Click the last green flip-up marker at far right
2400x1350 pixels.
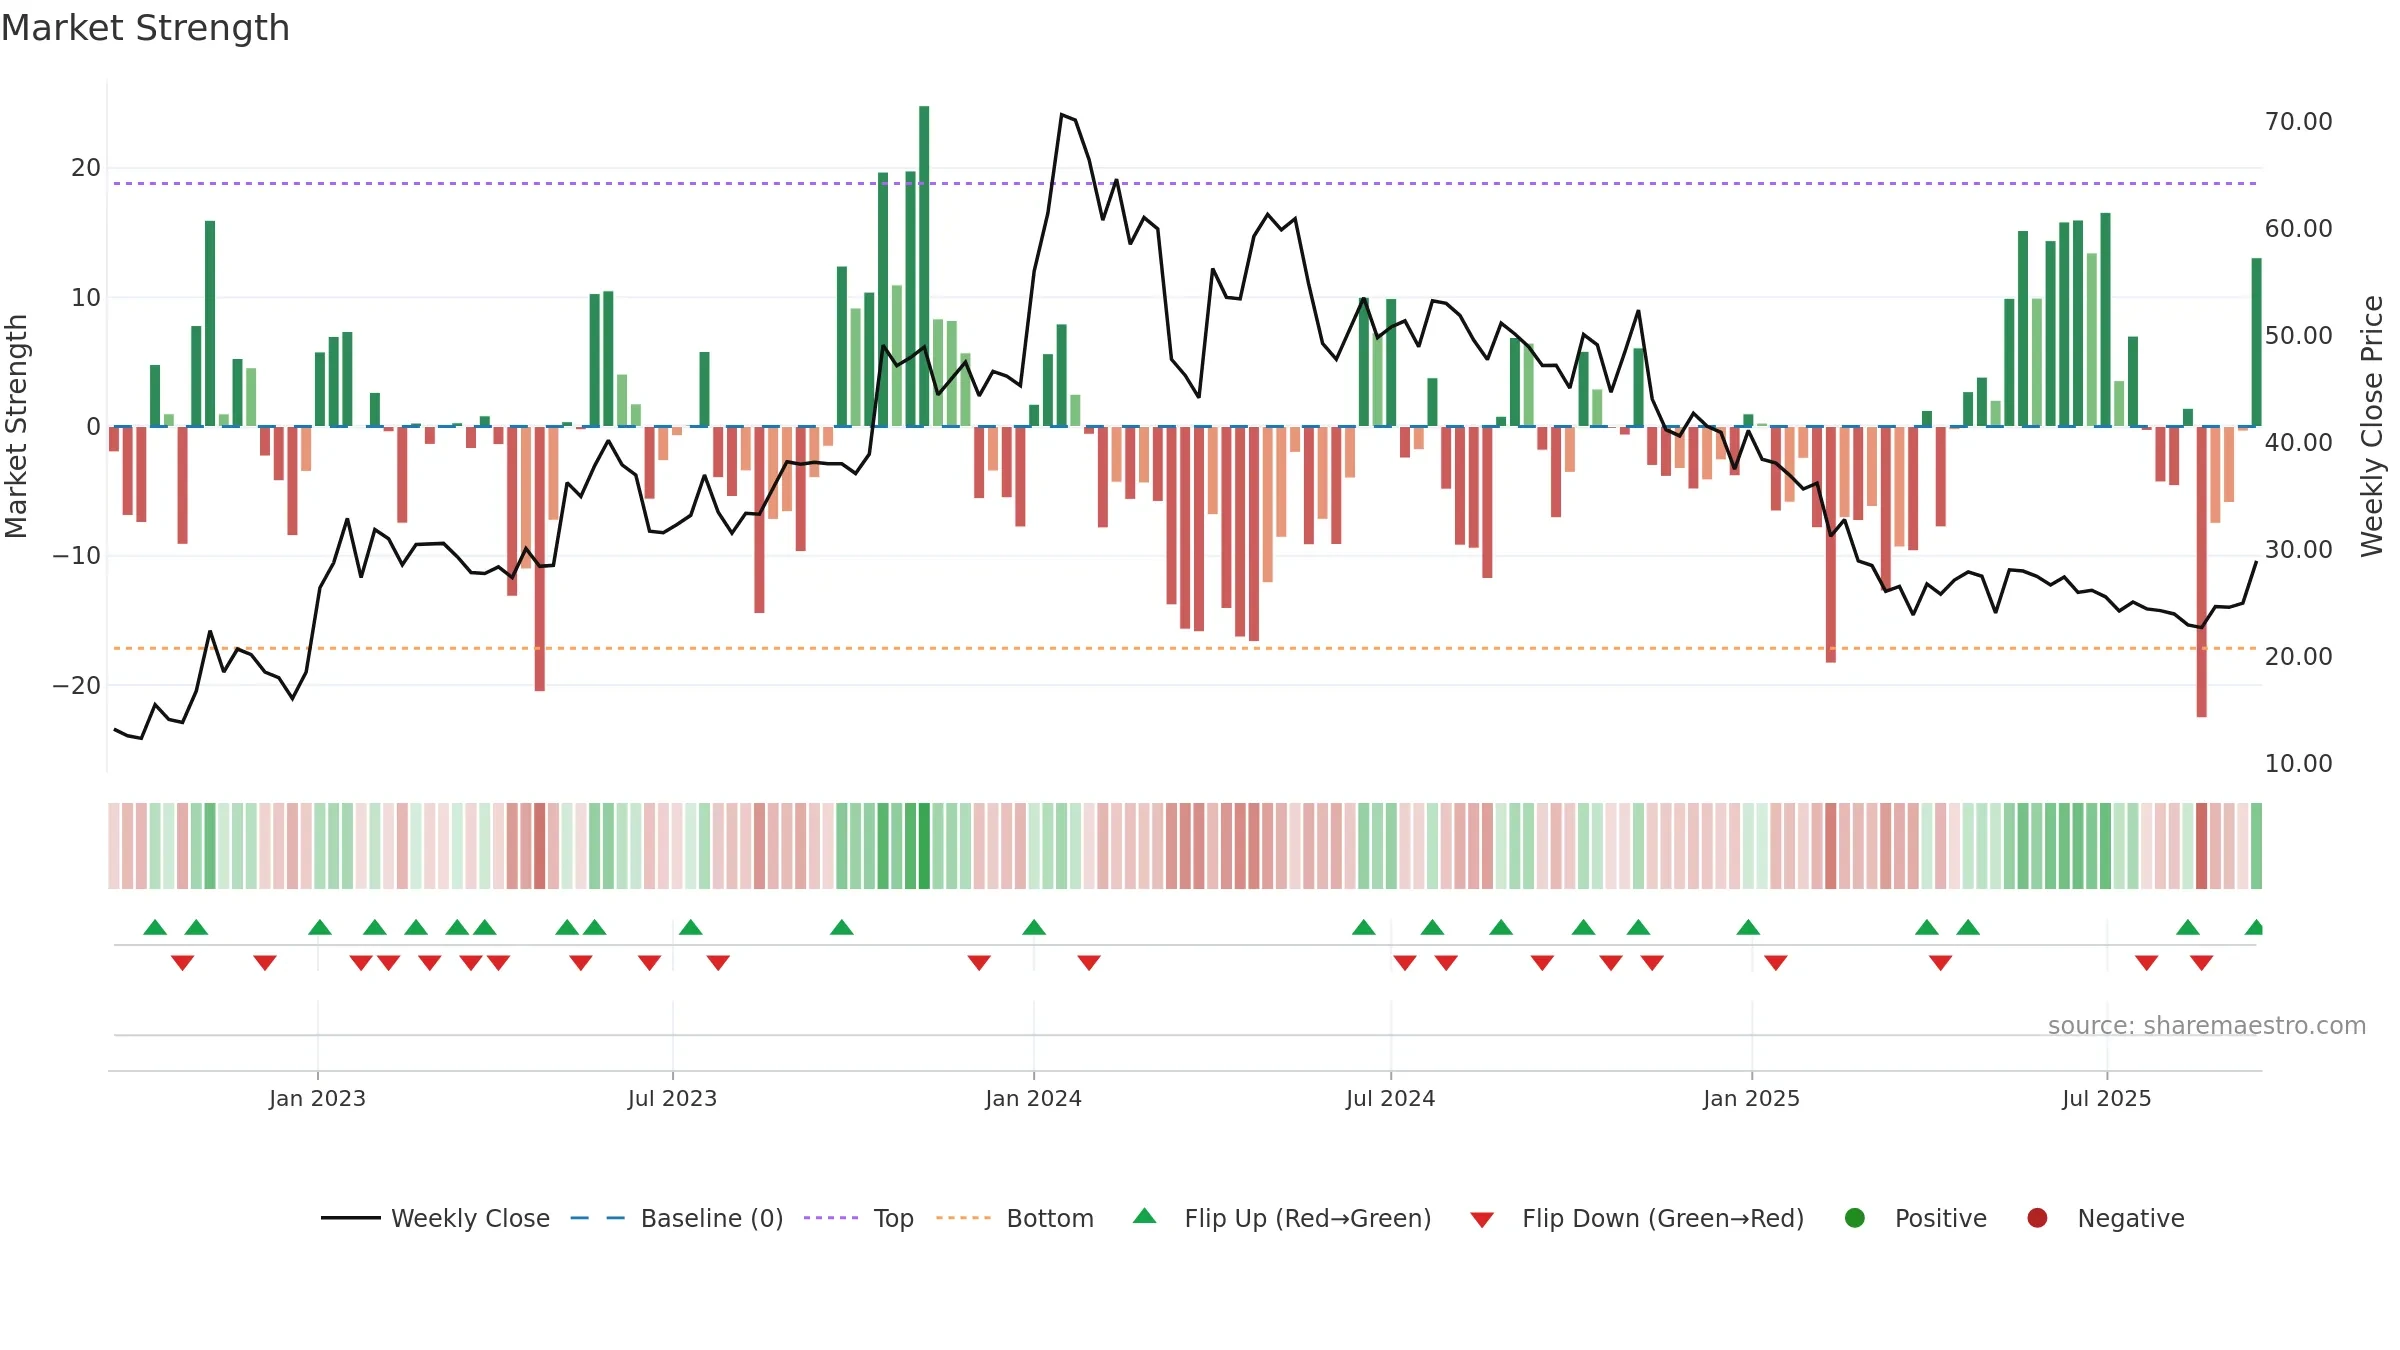pos(2254,928)
